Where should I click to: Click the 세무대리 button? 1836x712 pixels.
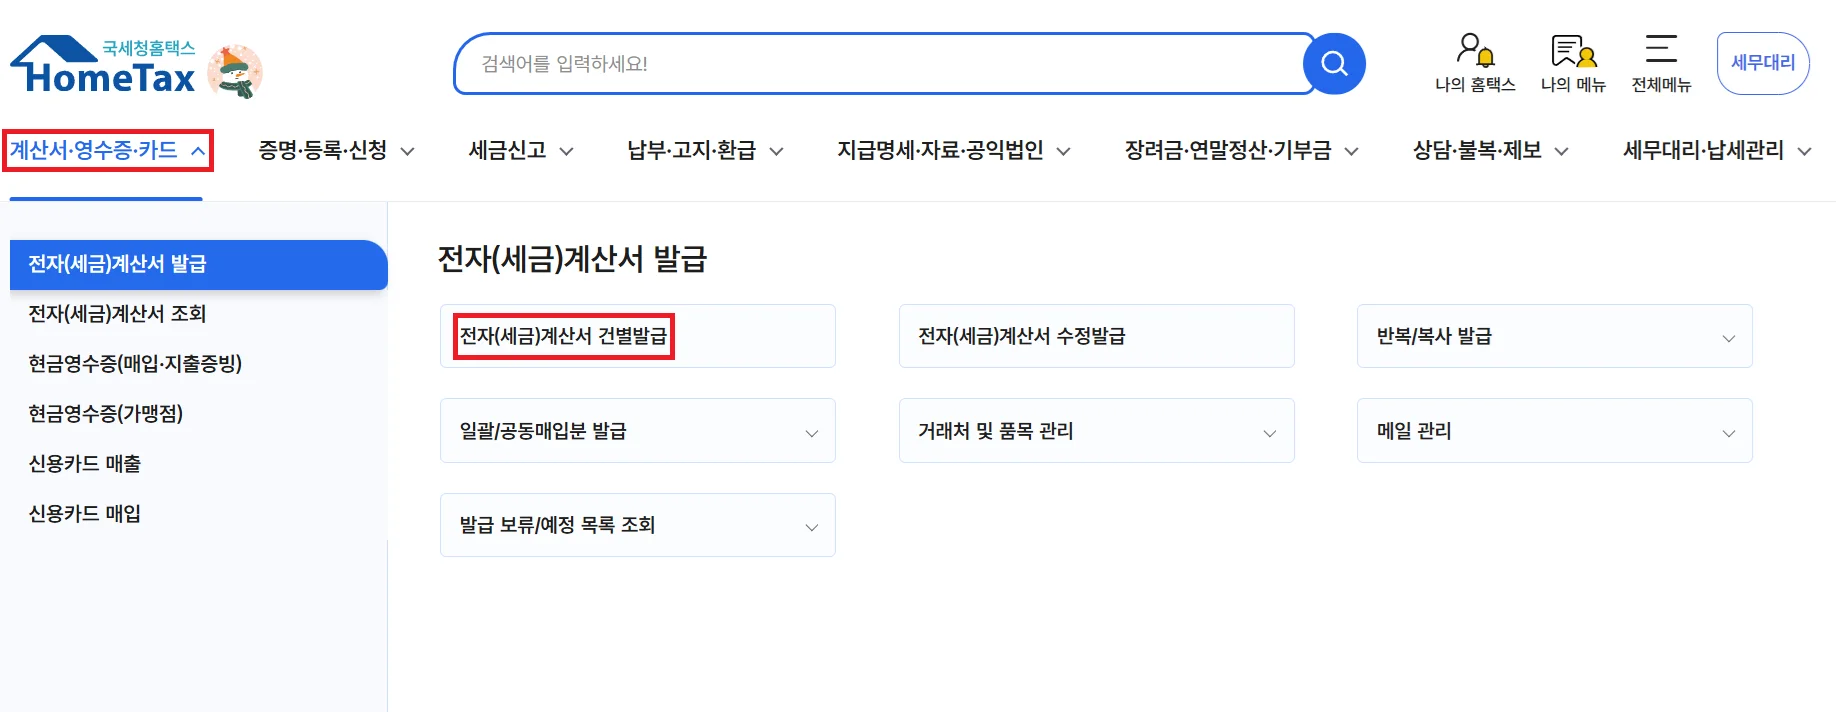click(x=1763, y=63)
